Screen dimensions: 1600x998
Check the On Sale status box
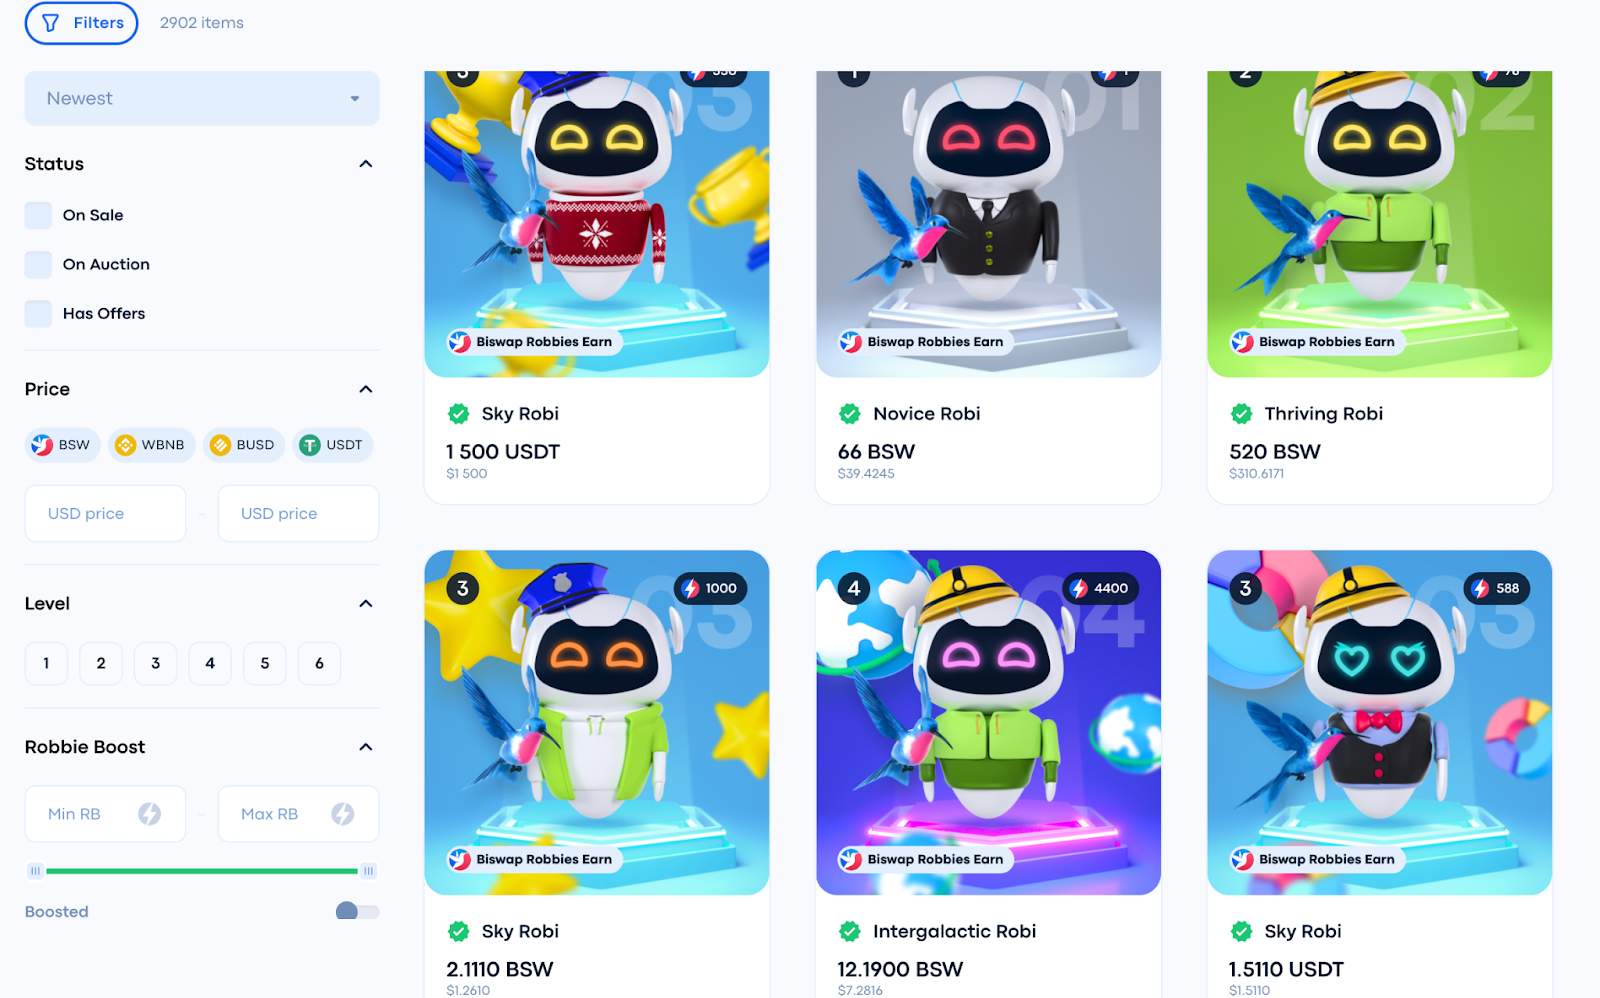38,215
